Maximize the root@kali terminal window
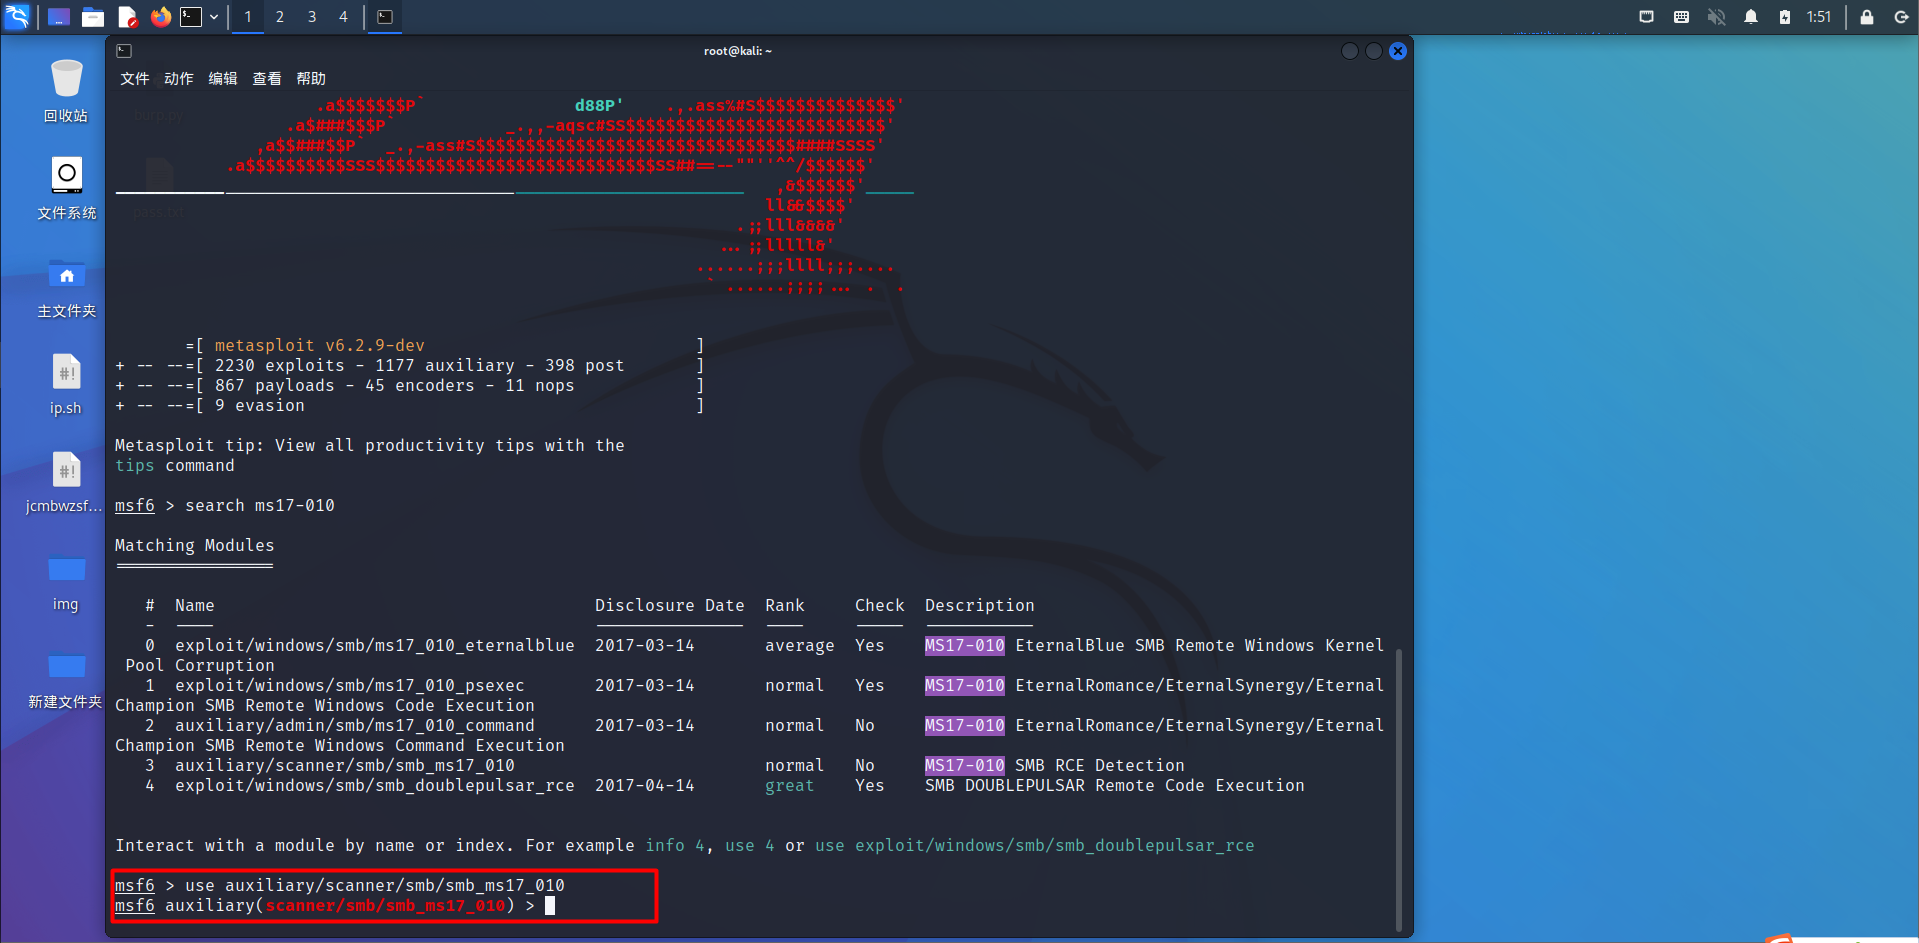1919x943 pixels. 1374,51
